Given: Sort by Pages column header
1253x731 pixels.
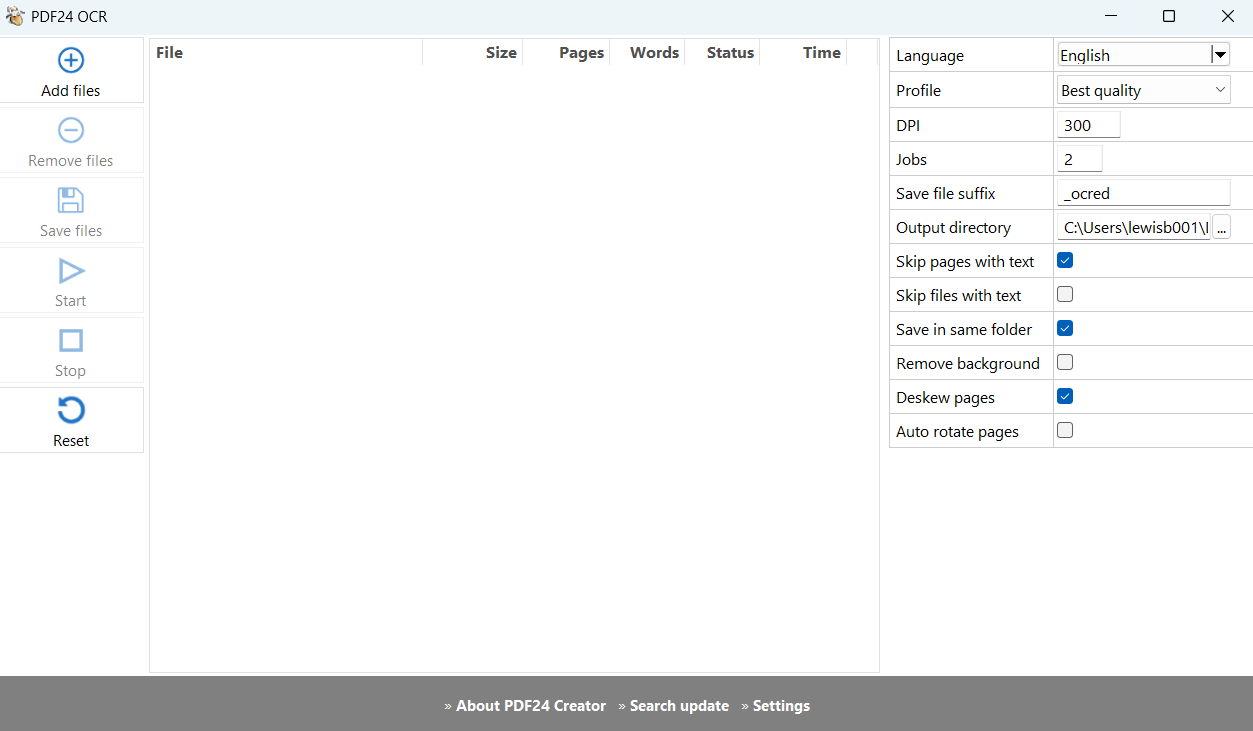Looking at the screenshot, I should (566, 53).
